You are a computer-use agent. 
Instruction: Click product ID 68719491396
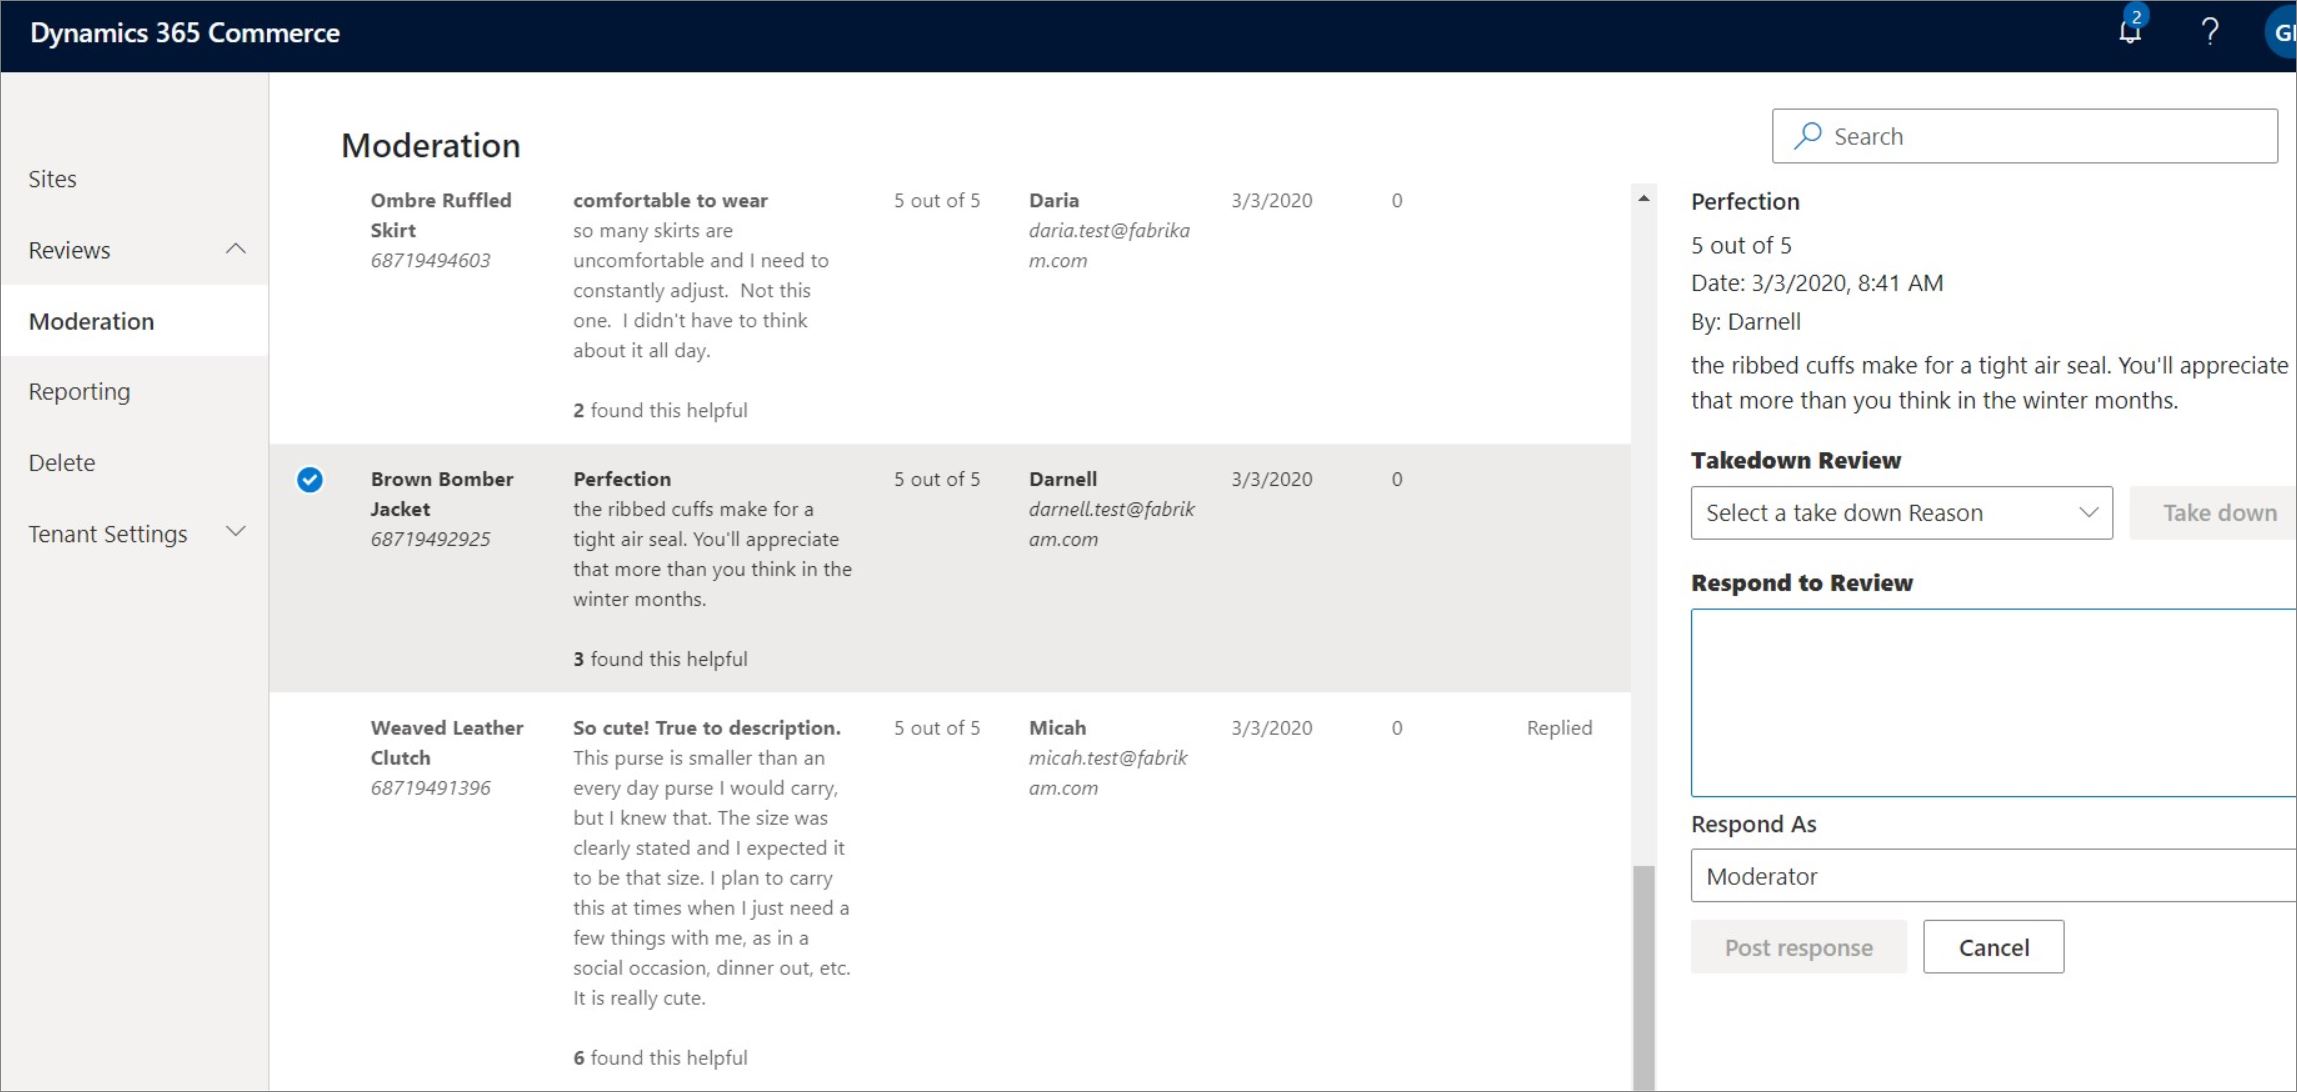coord(430,788)
